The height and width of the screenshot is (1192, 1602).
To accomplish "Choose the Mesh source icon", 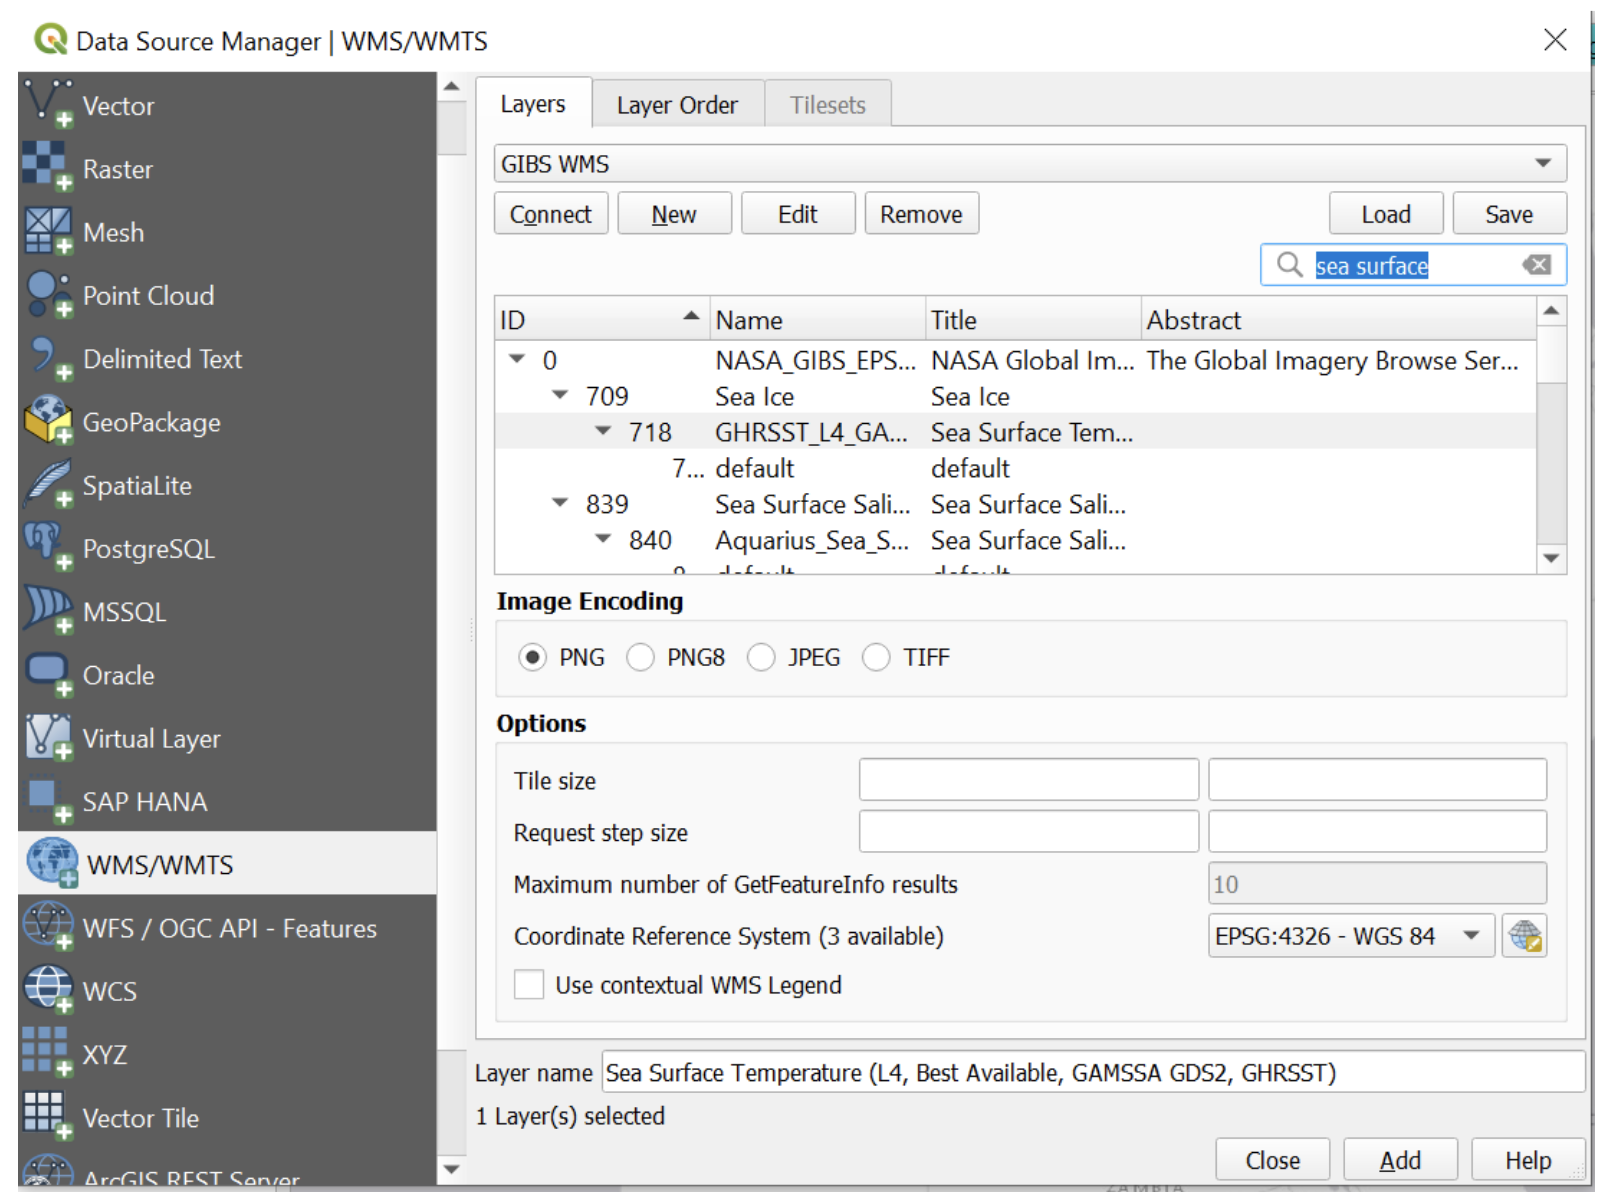I will 48,231.
